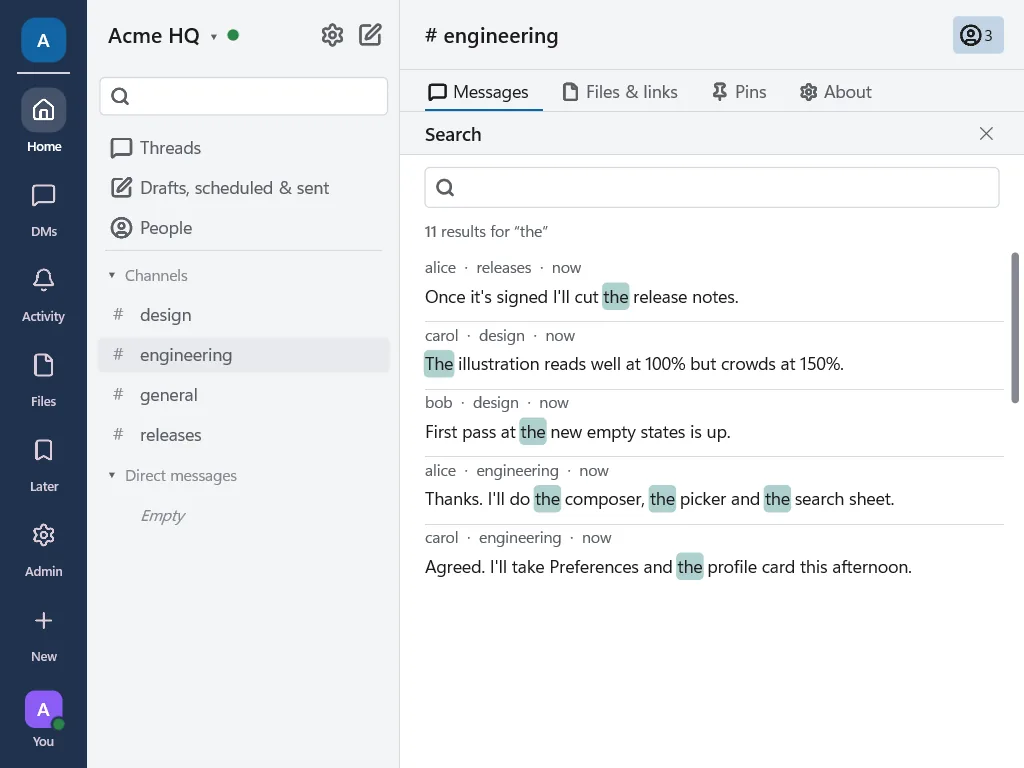1024x768 pixels.
Task: Click the hash icon beside design channel
Action: (x=118, y=315)
